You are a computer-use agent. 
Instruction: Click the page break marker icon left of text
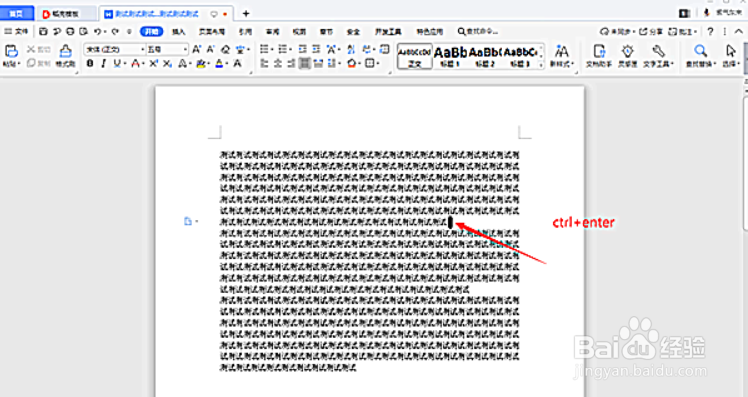[x=188, y=221]
